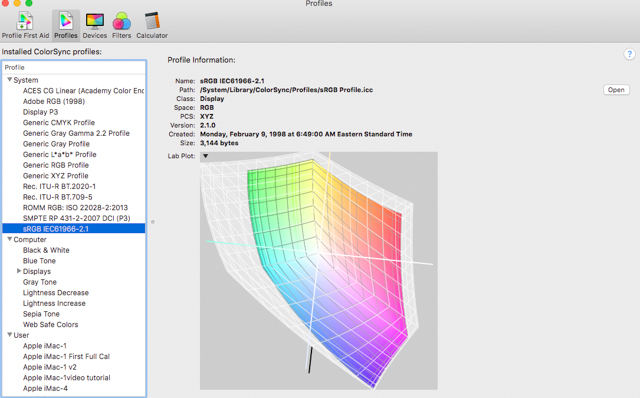Click the split-view divider handle dot
Image resolution: width=640 pixels, height=398 pixels.
tap(153, 222)
